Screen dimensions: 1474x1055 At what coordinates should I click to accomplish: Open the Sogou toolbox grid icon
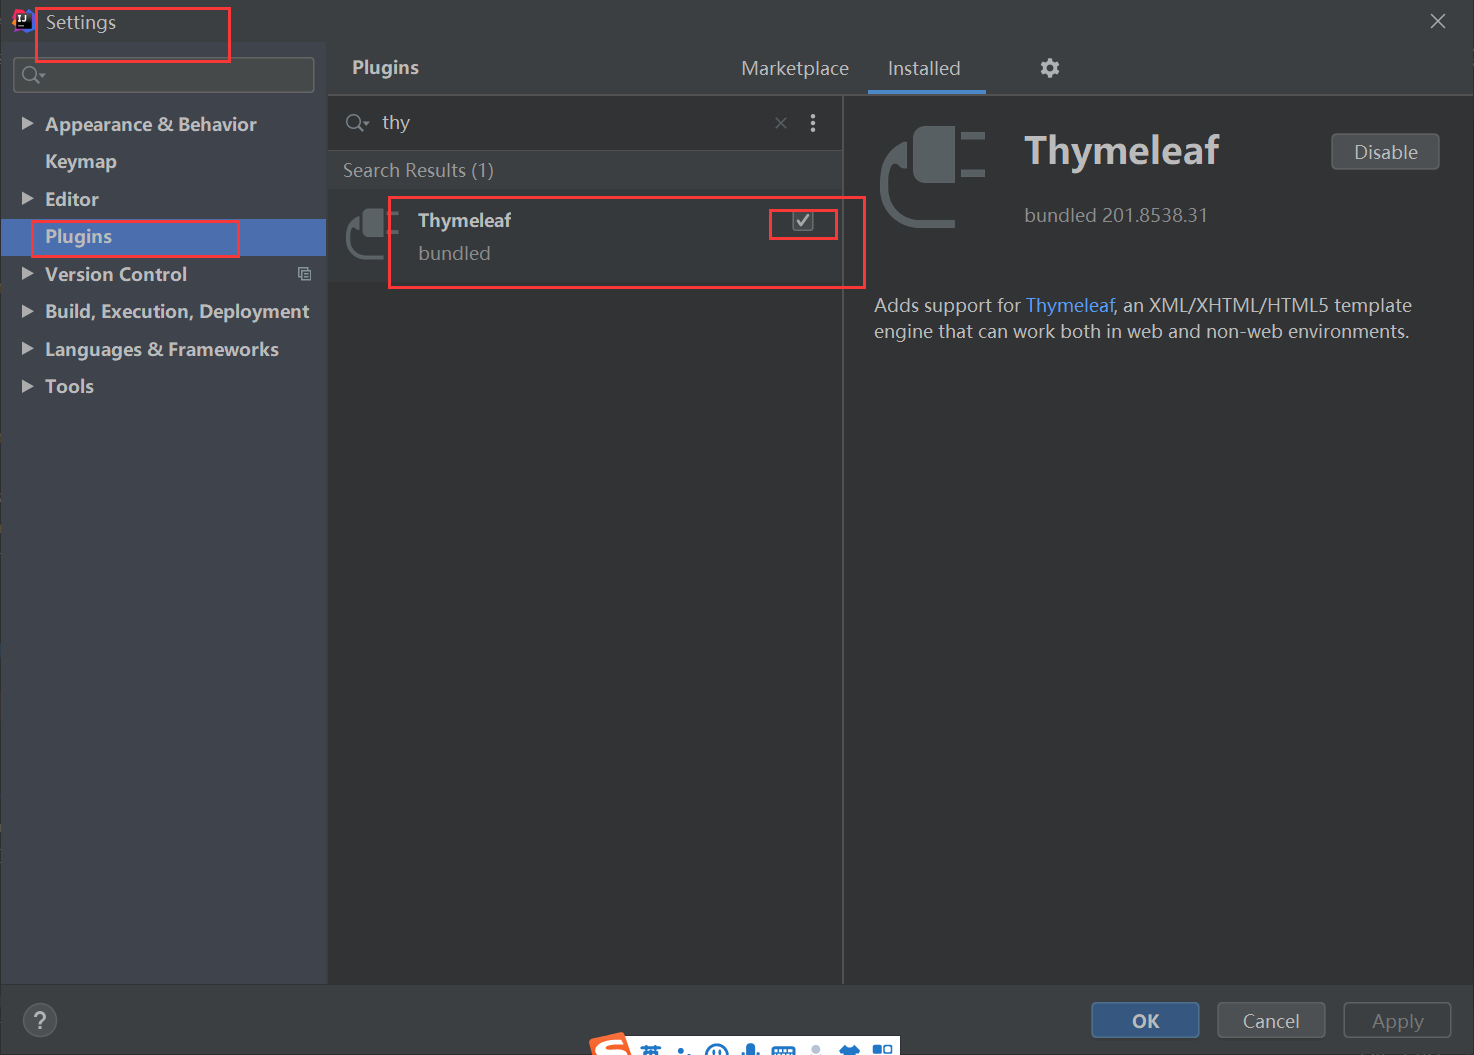point(882,1049)
